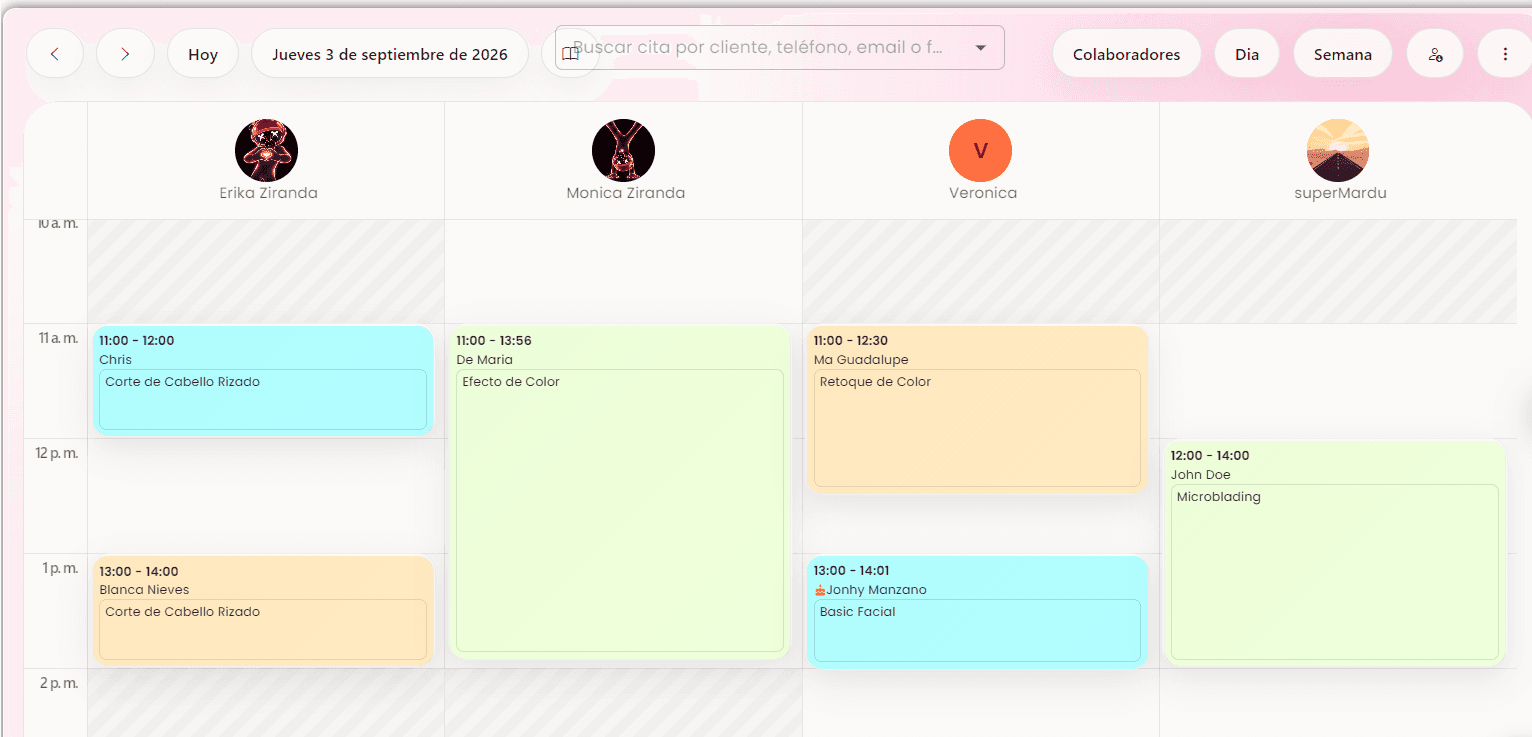This screenshot has height=737, width=1532.
Task: Expand the appointment search dropdown arrow
Action: (980, 48)
